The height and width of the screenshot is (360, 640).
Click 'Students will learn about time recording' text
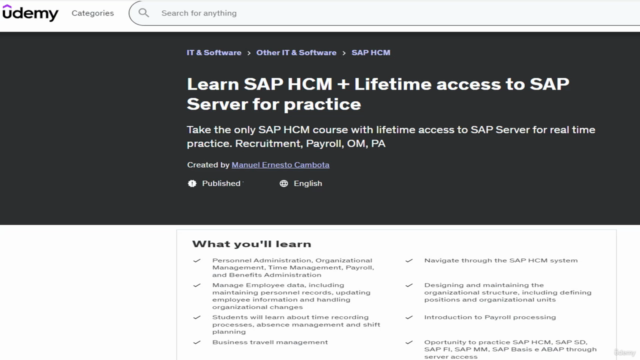click(x=296, y=324)
